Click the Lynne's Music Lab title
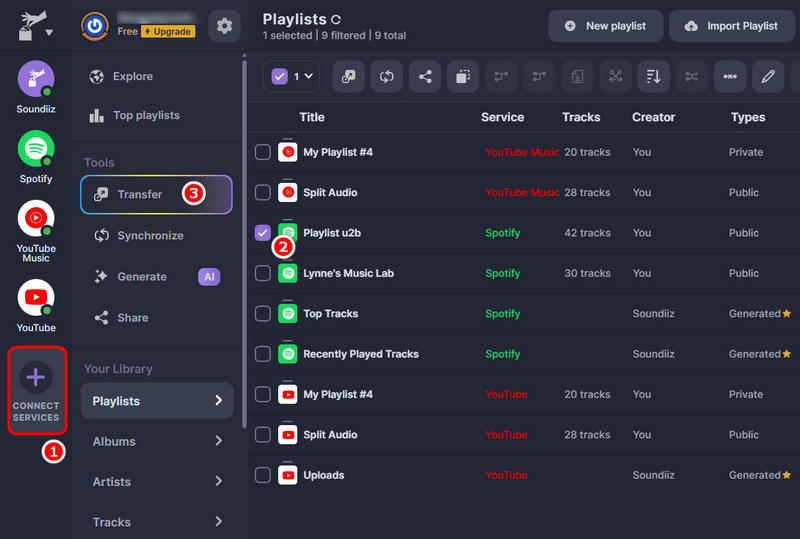The image size is (800, 539). coord(348,273)
